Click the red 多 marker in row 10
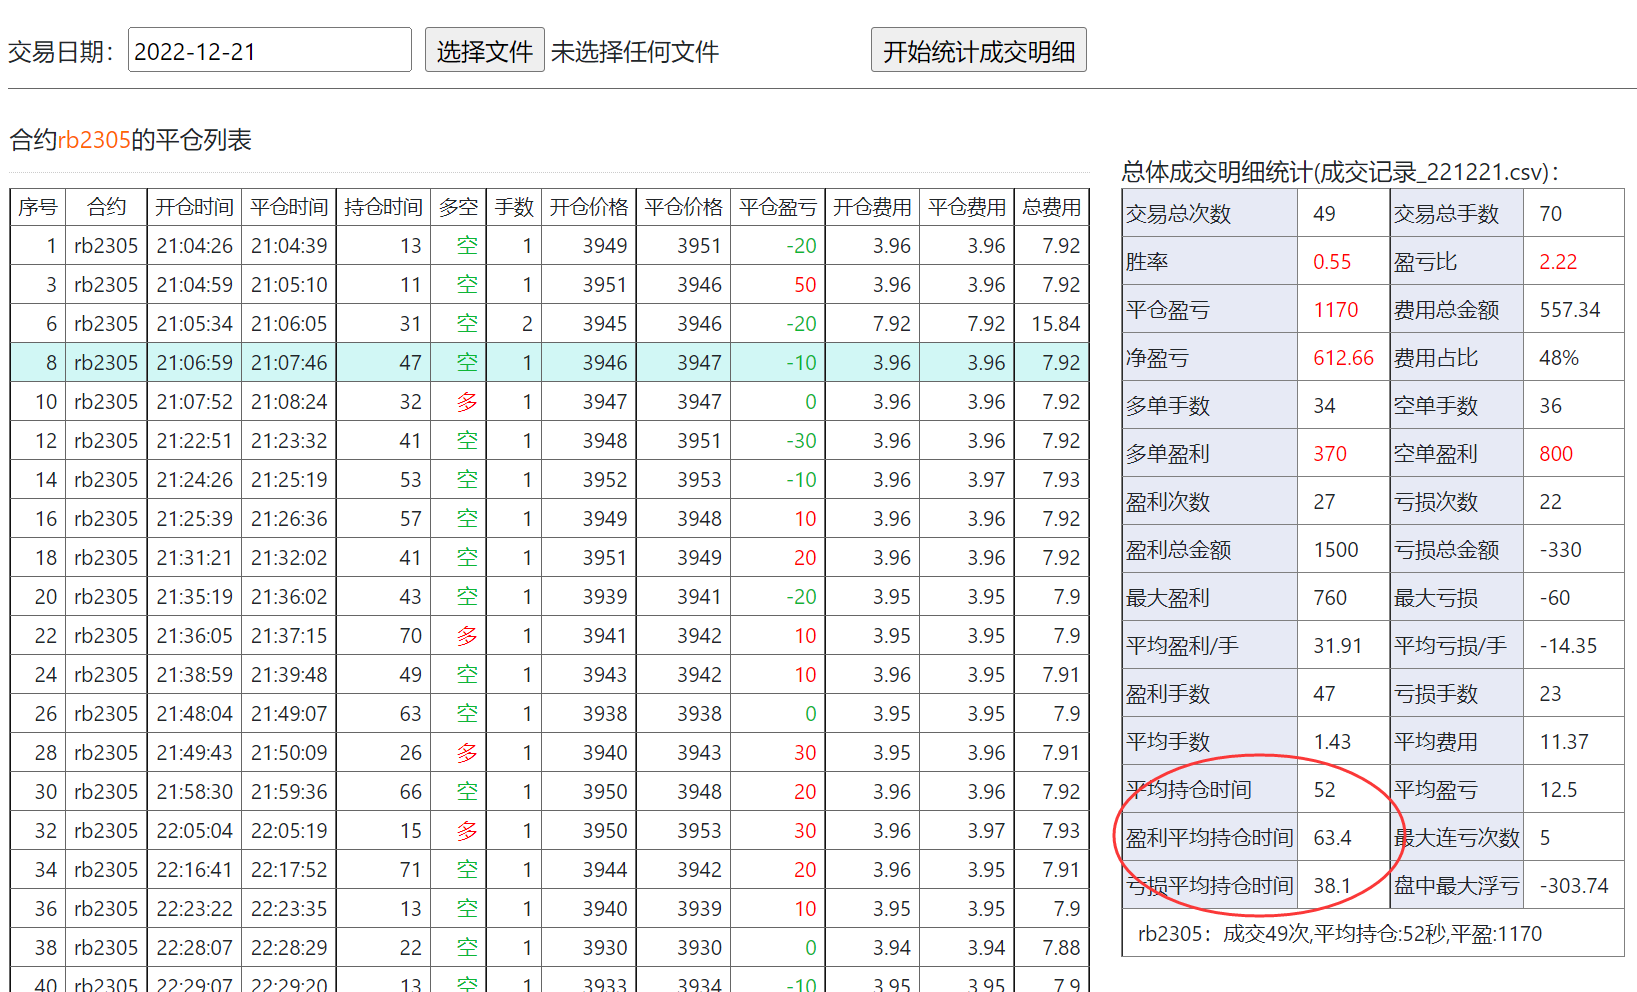 click(x=466, y=402)
